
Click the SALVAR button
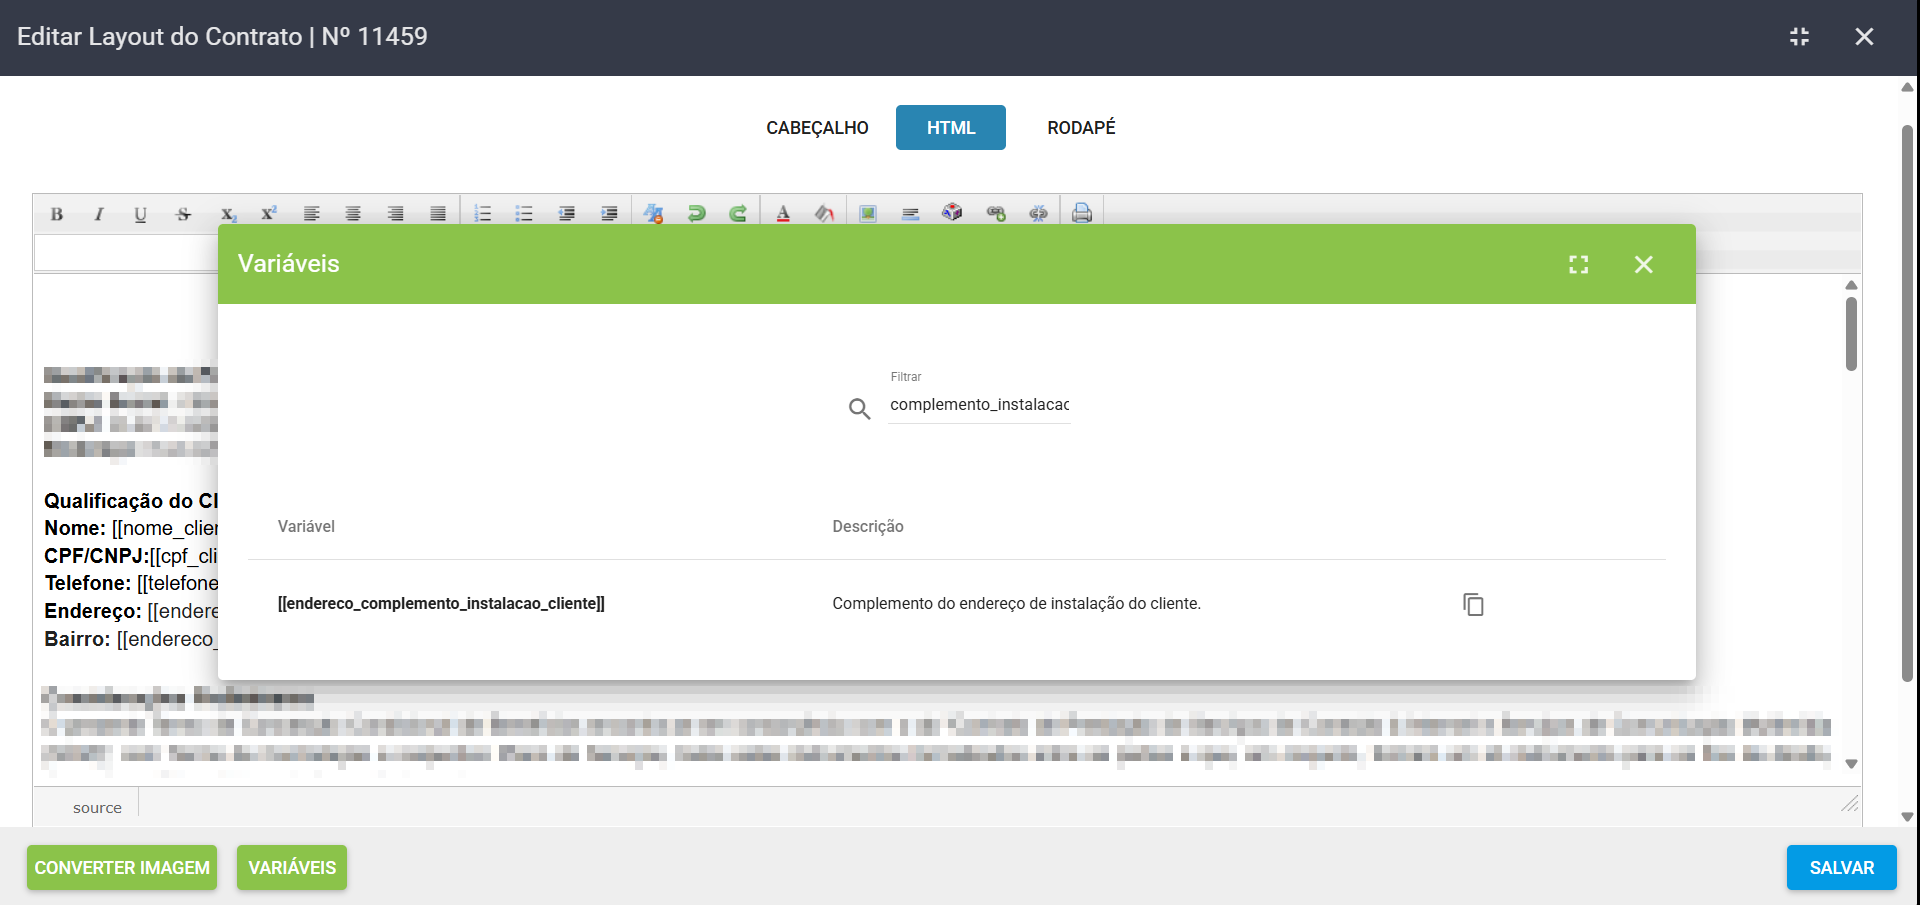click(x=1841, y=867)
